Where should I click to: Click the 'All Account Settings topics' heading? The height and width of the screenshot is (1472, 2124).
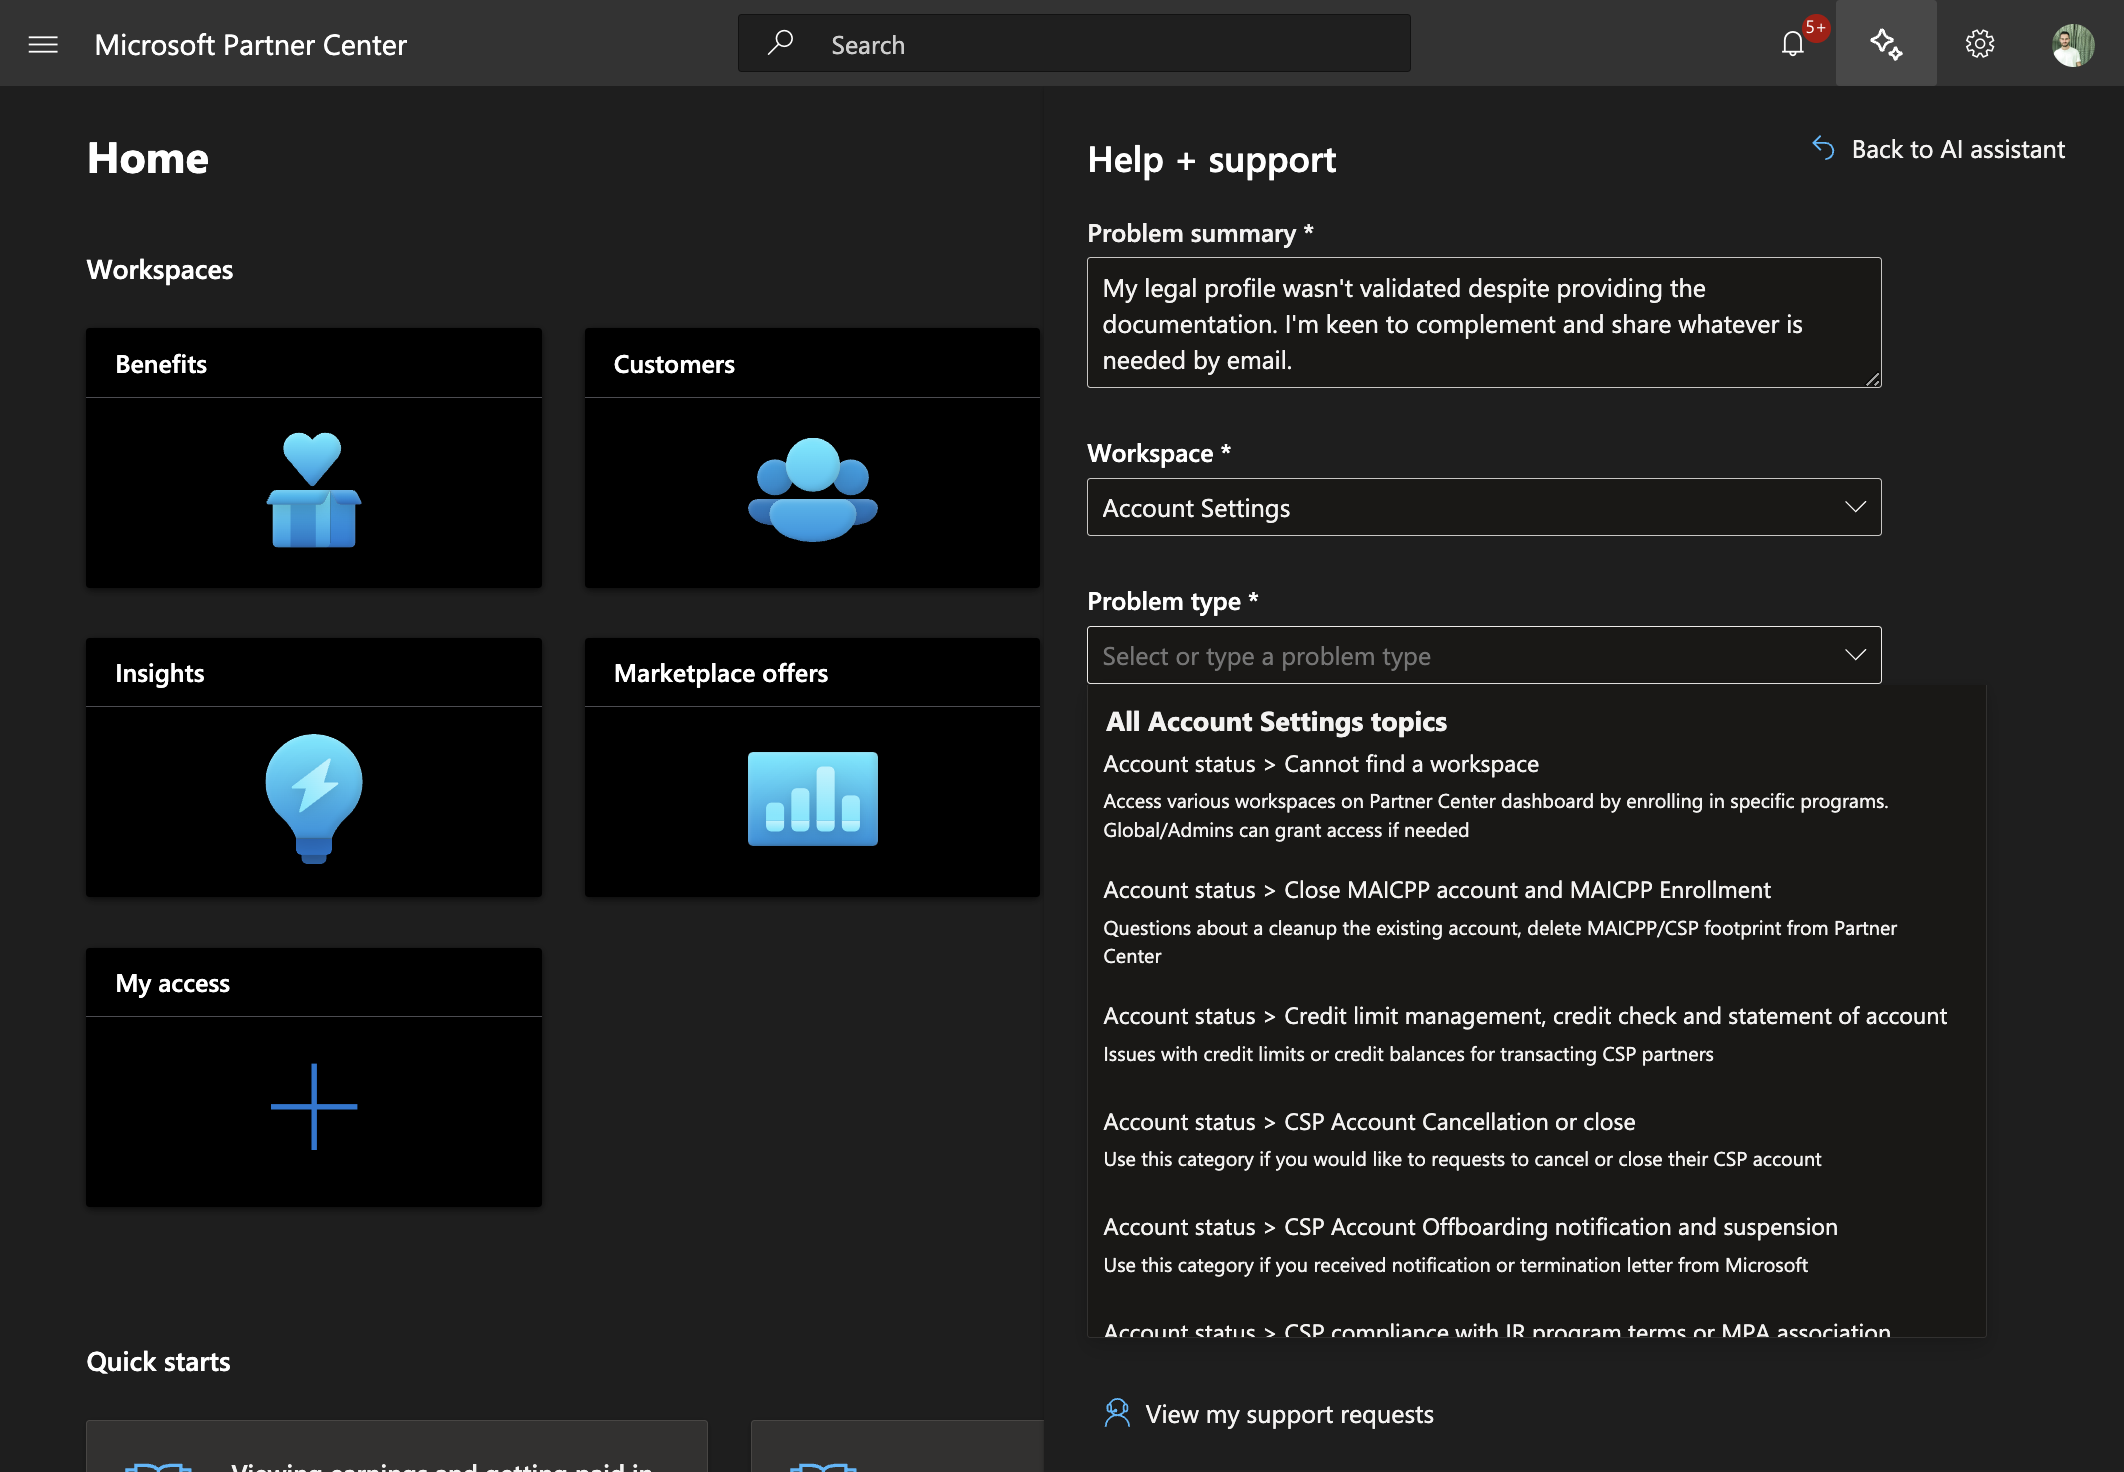[x=1276, y=721]
